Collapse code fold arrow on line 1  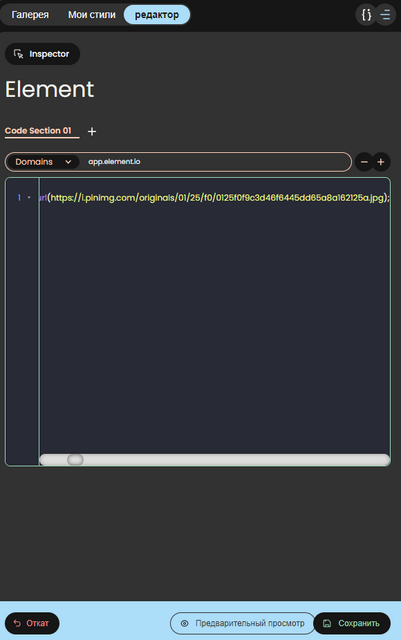[29, 198]
